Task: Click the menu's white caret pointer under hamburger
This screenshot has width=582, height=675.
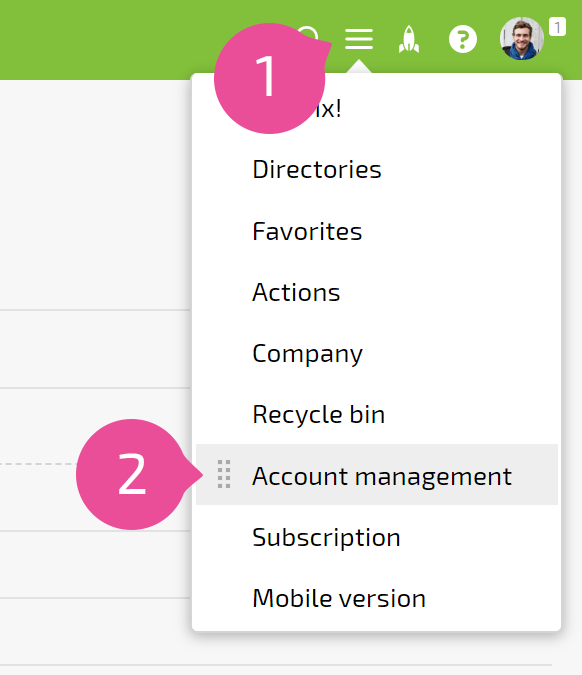Action: (x=359, y=67)
